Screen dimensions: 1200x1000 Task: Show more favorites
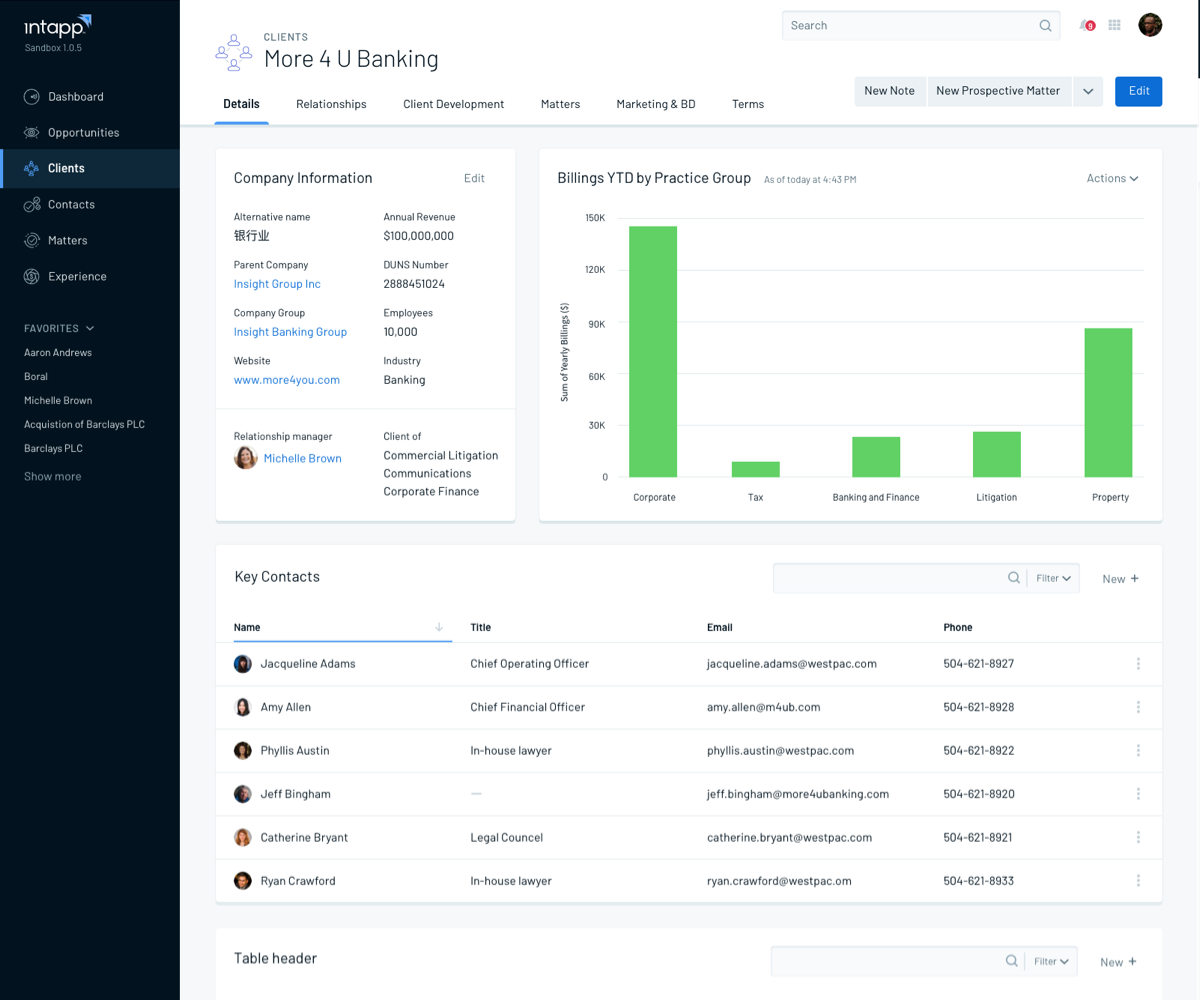(x=53, y=476)
